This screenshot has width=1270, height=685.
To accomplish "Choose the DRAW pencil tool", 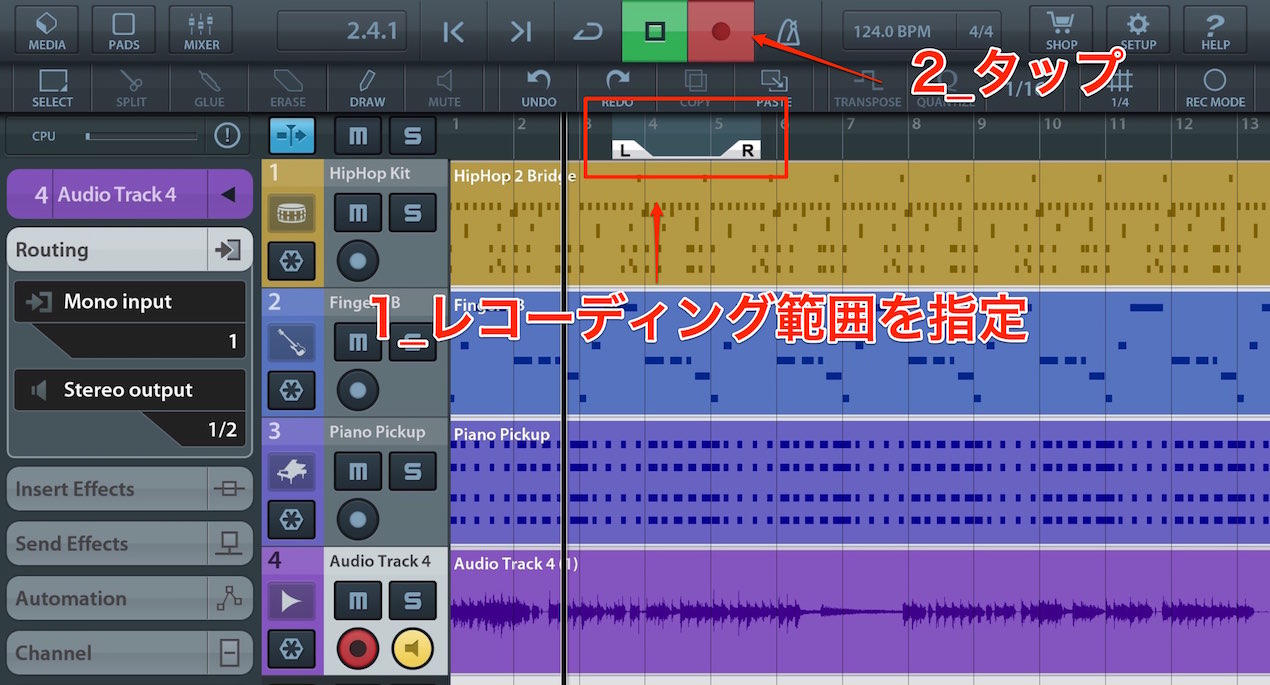I will (367, 88).
